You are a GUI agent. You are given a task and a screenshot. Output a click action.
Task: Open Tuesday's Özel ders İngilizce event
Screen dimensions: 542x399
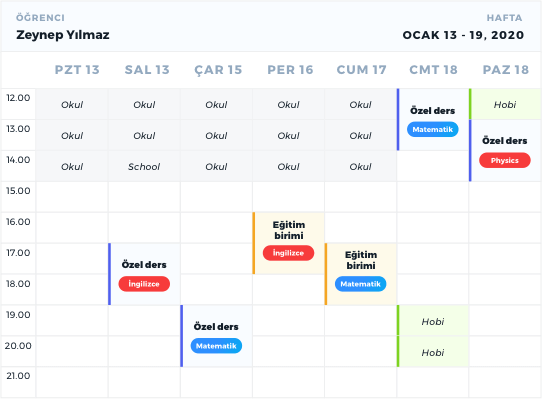coord(144,274)
